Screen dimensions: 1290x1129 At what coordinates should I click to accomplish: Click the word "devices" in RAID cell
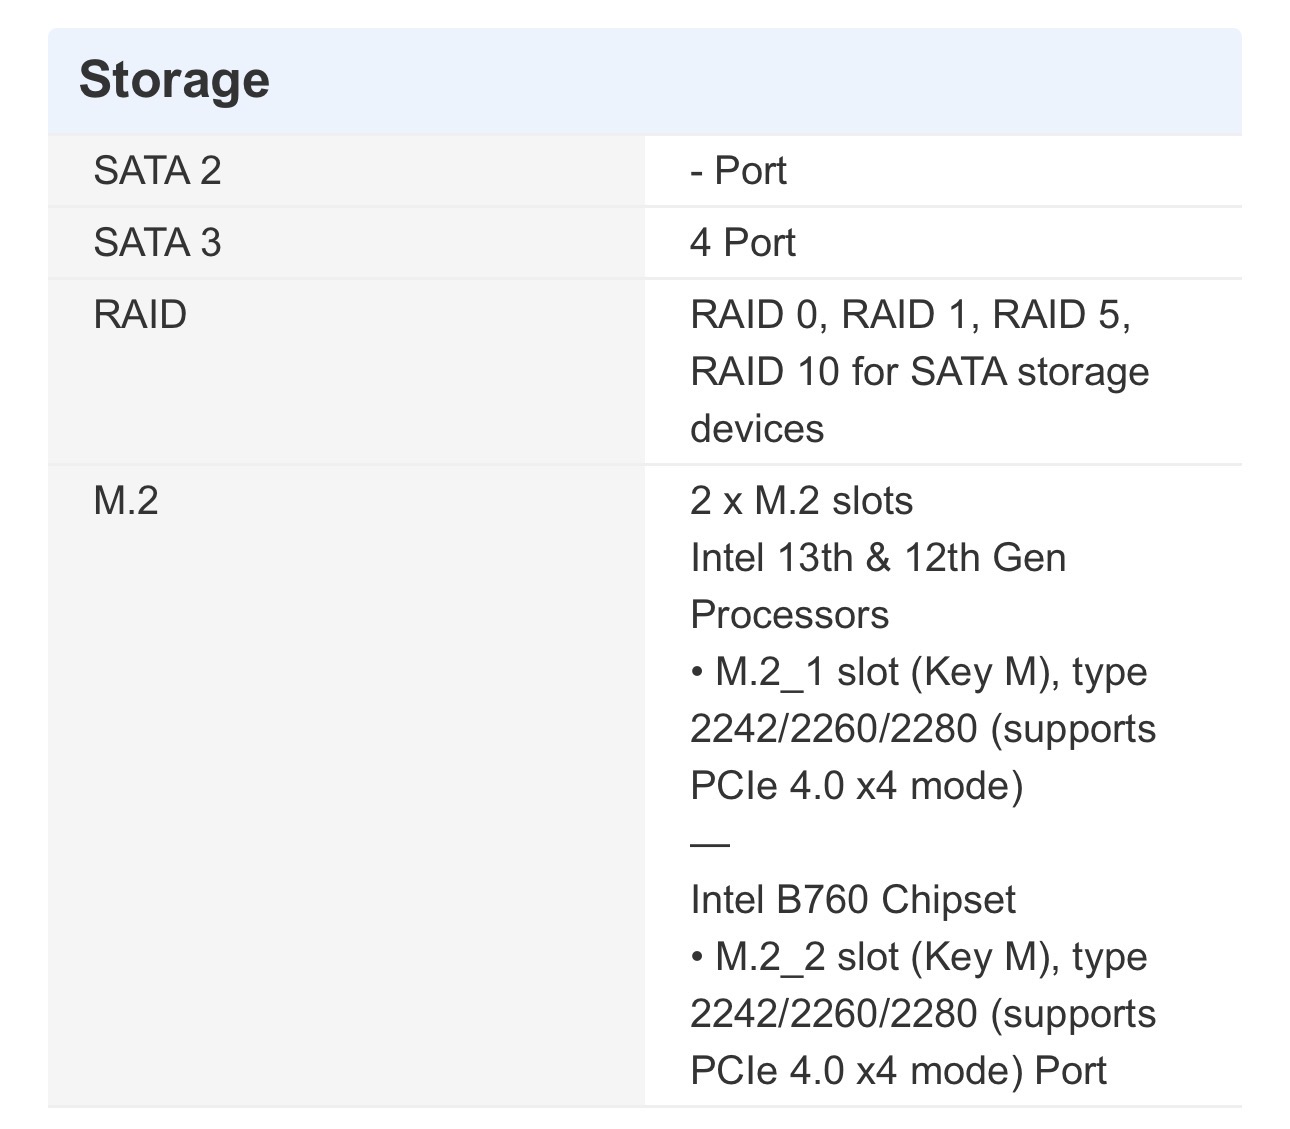[x=757, y=429]
